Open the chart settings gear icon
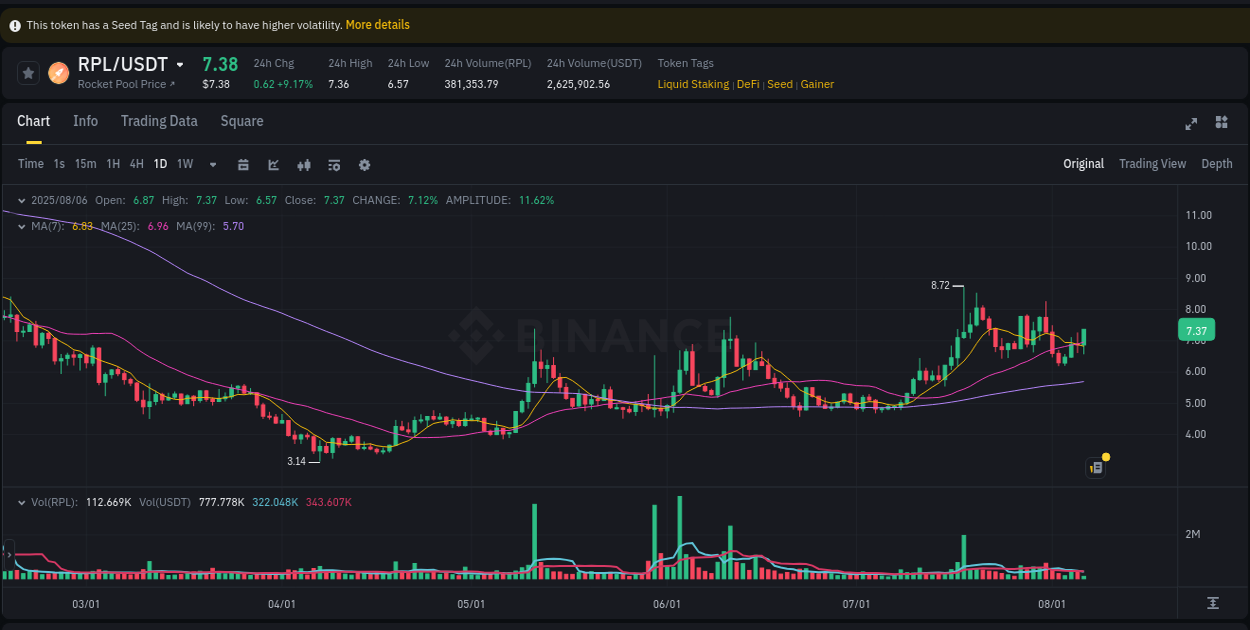The width and height of the screenshot is (1250, 630). (364, 164)
